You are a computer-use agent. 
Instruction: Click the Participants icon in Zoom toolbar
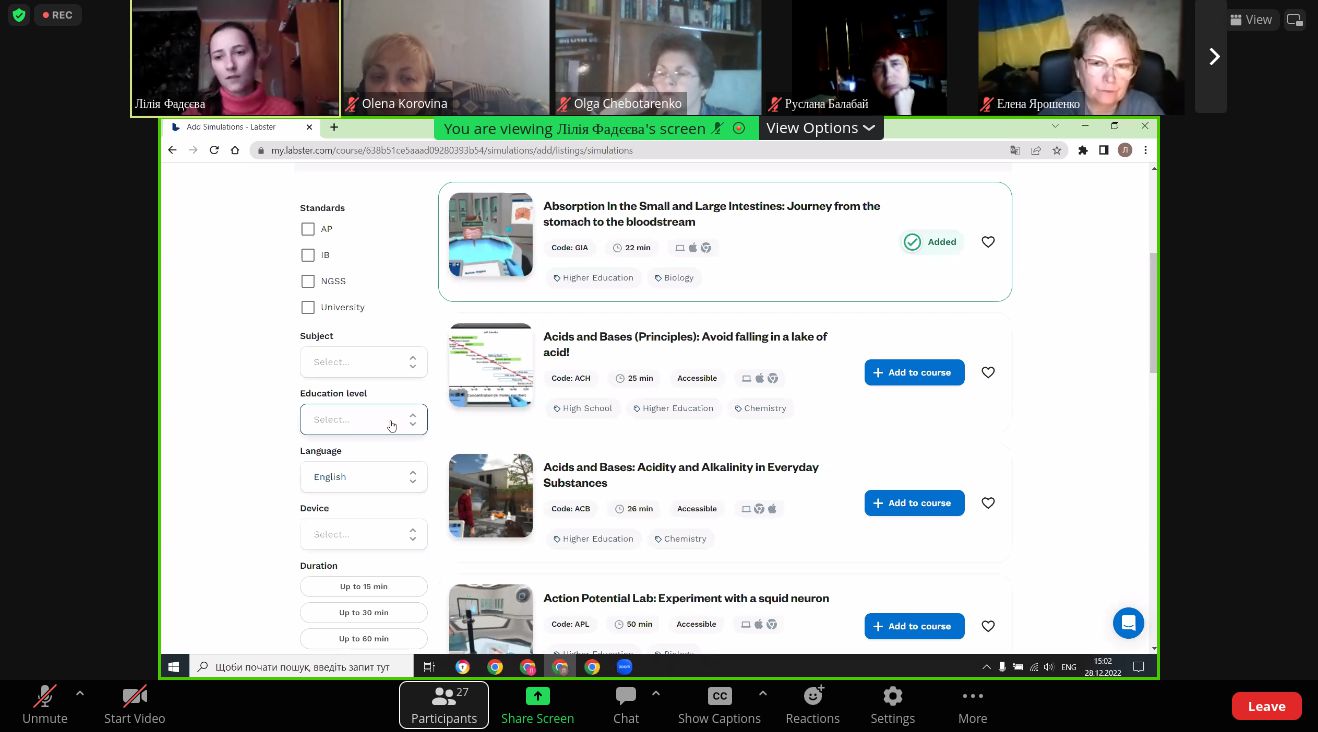coord(444,697)
